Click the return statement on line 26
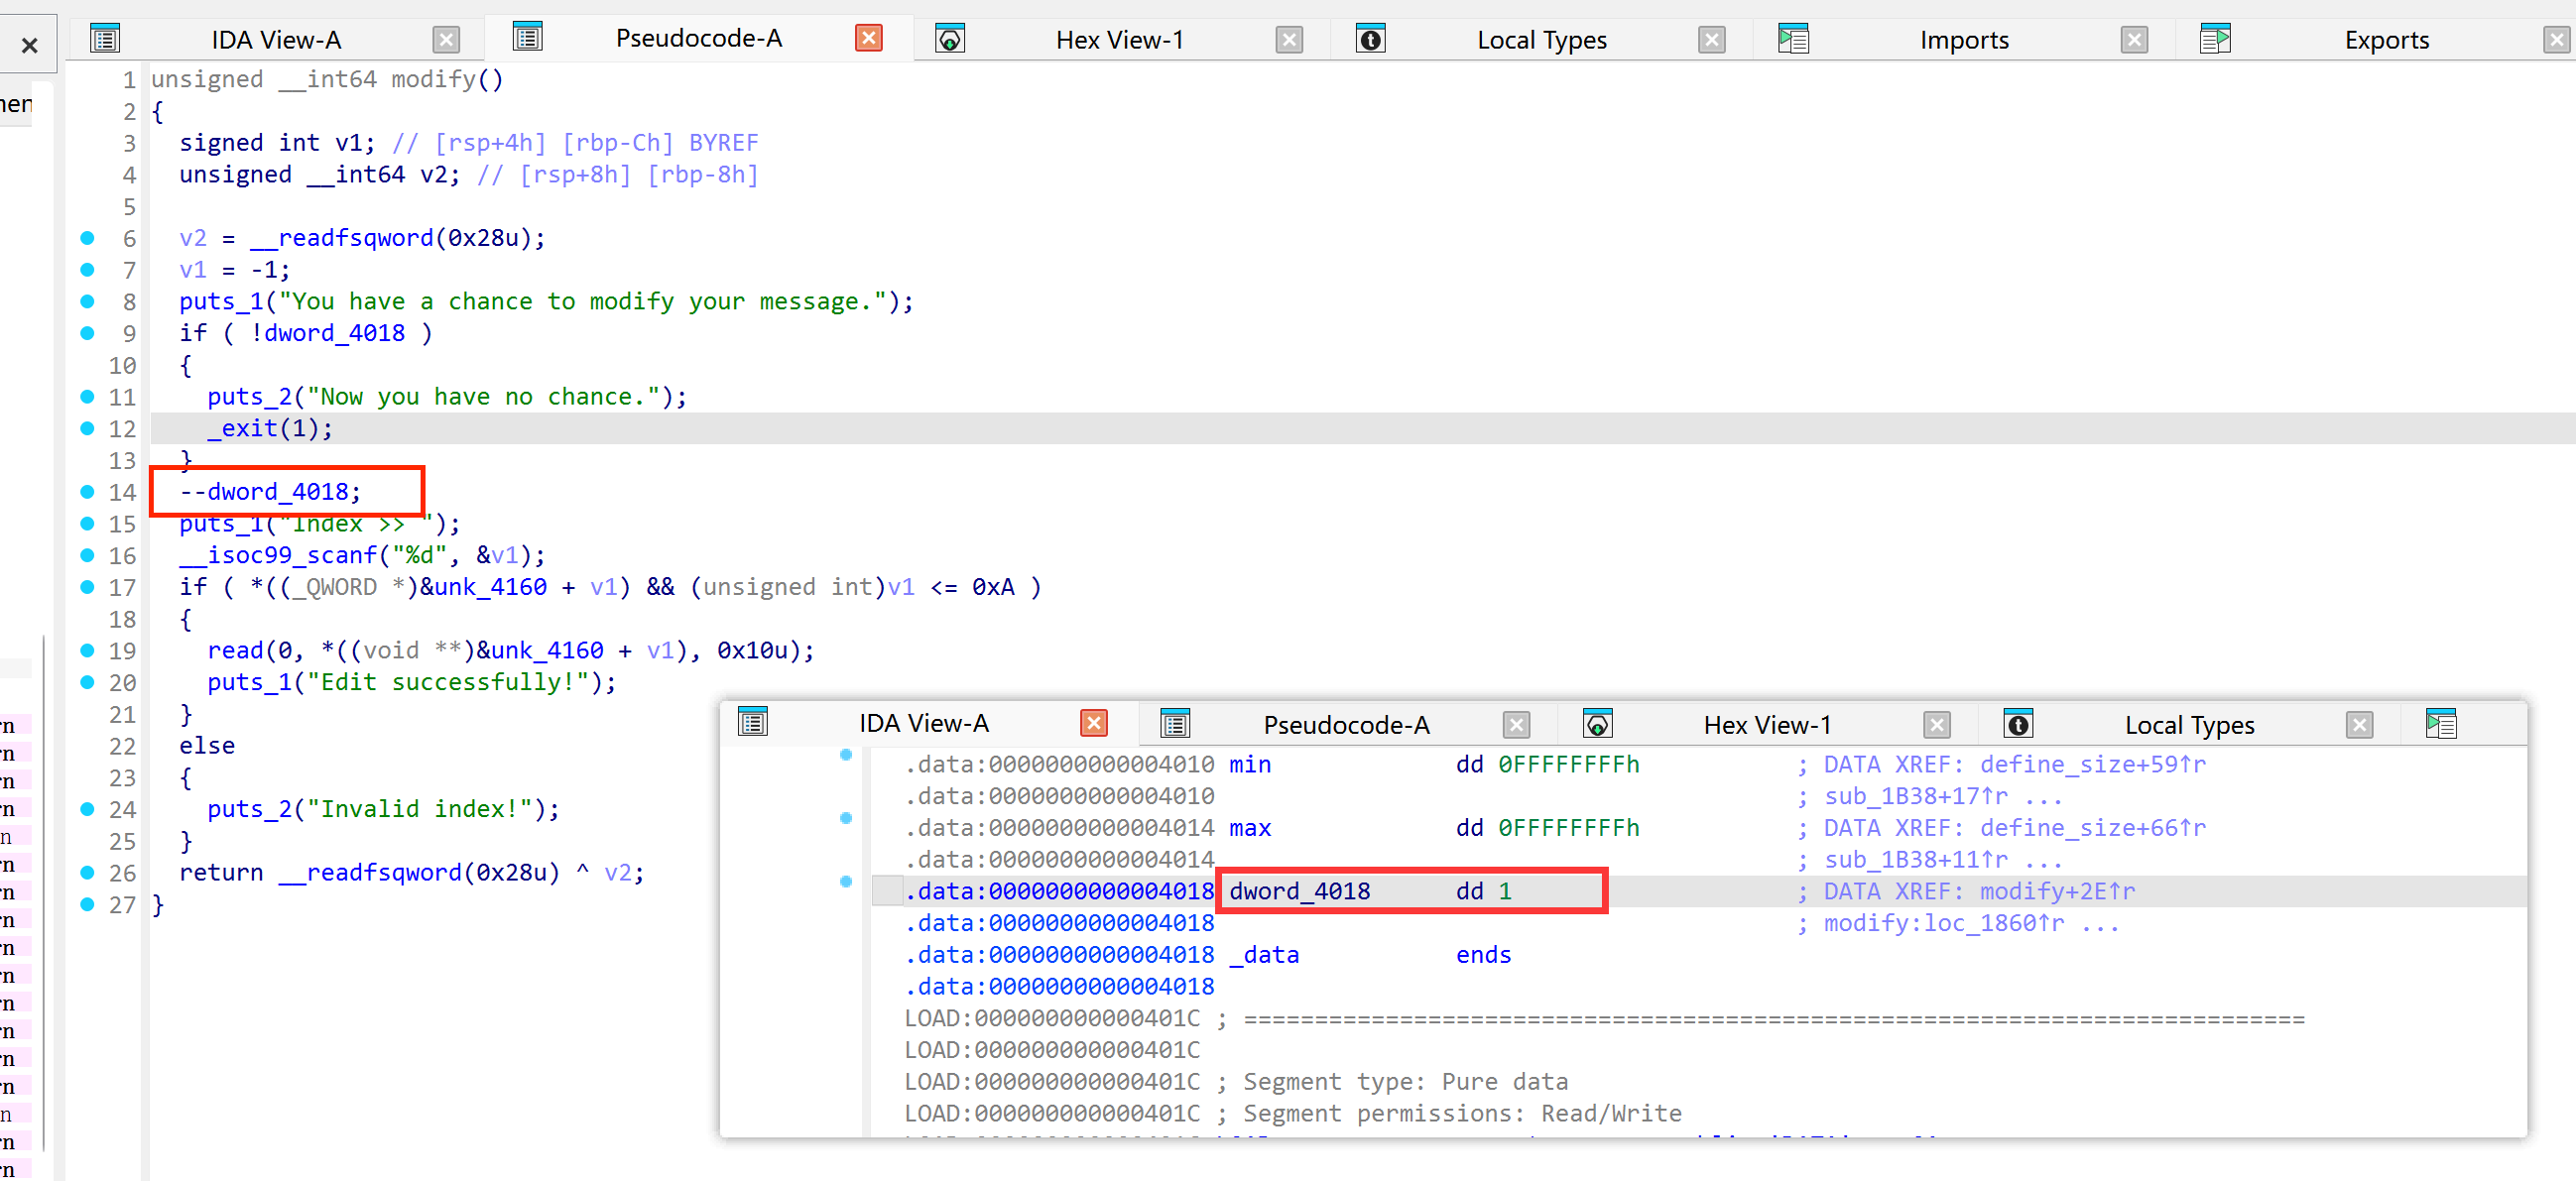Image resolution: width=2576 pixels, height=1181 pixels. coord(411,873)
